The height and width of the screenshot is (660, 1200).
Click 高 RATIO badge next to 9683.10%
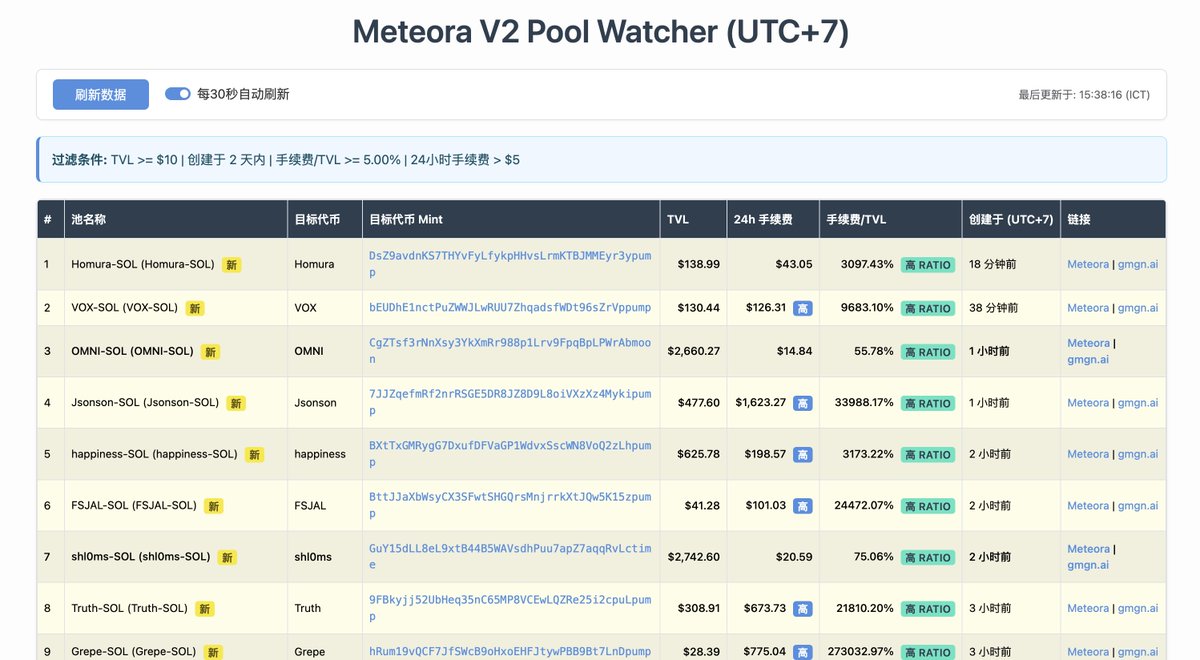click(928, 308)
